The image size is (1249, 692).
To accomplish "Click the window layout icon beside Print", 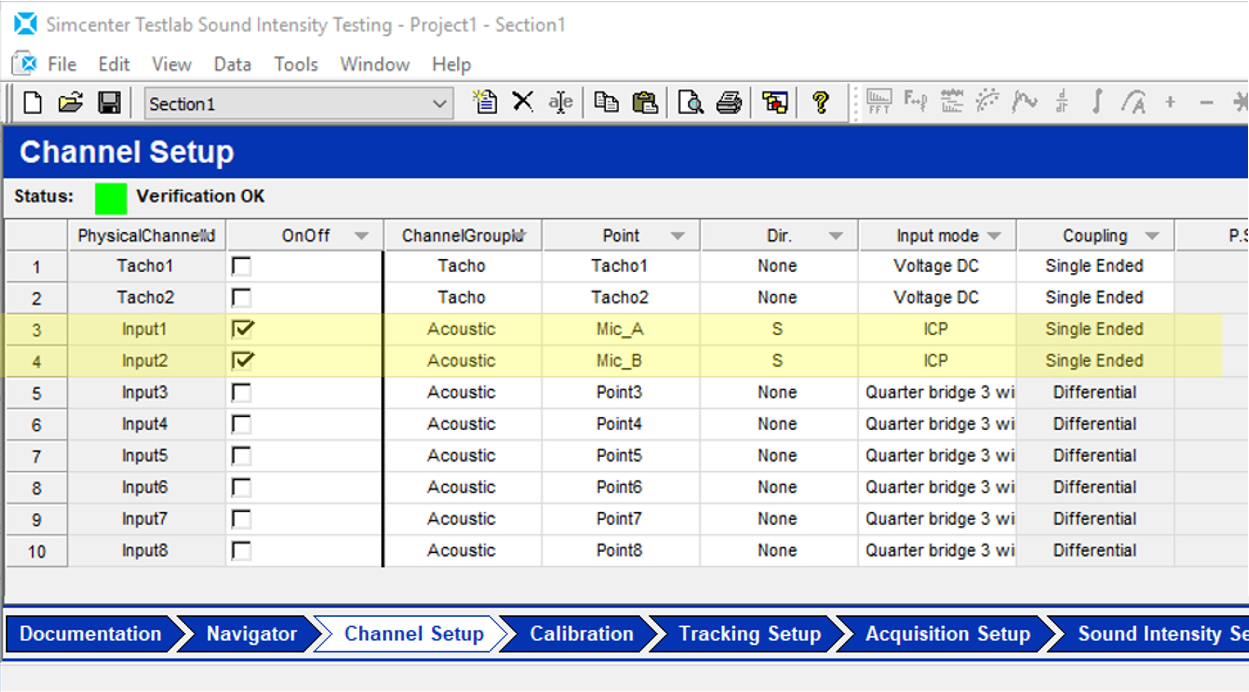I will pyautogui.click(x=775, y=102).
